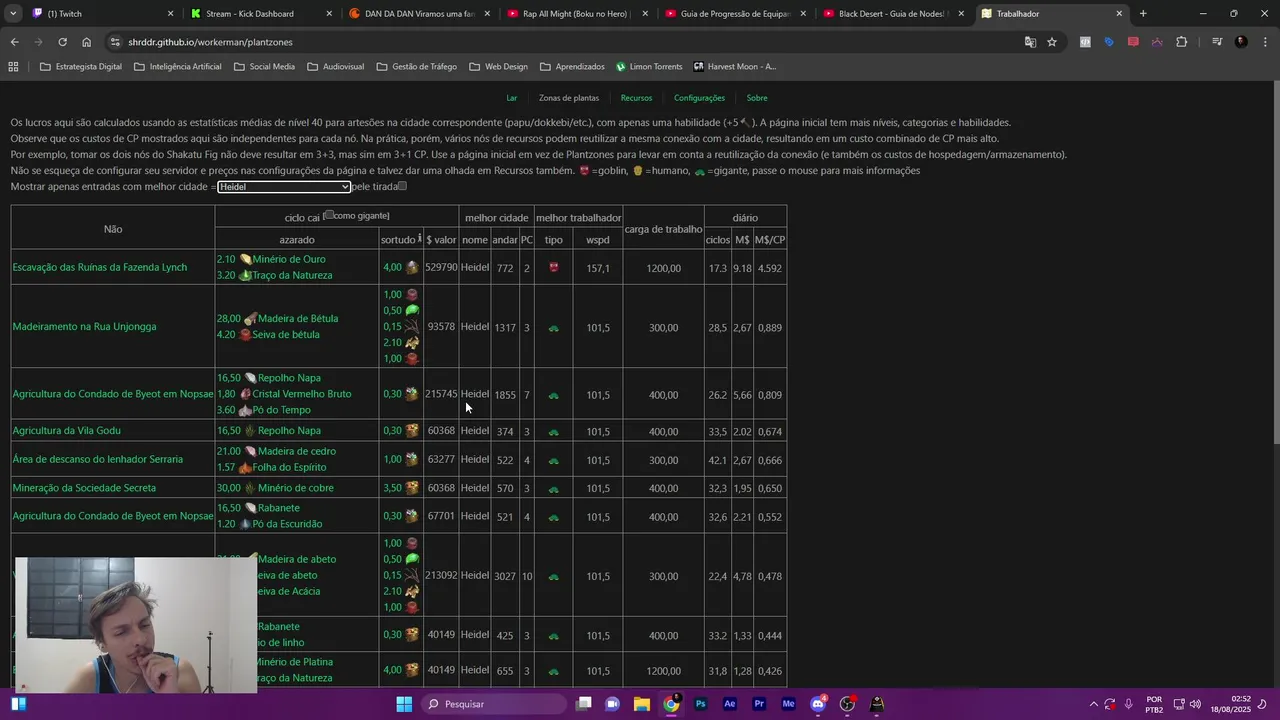The width and height of the screenshot is (1280, 720).
Task: Click the goblin icon in Lynch row
Action: point(554,268)
